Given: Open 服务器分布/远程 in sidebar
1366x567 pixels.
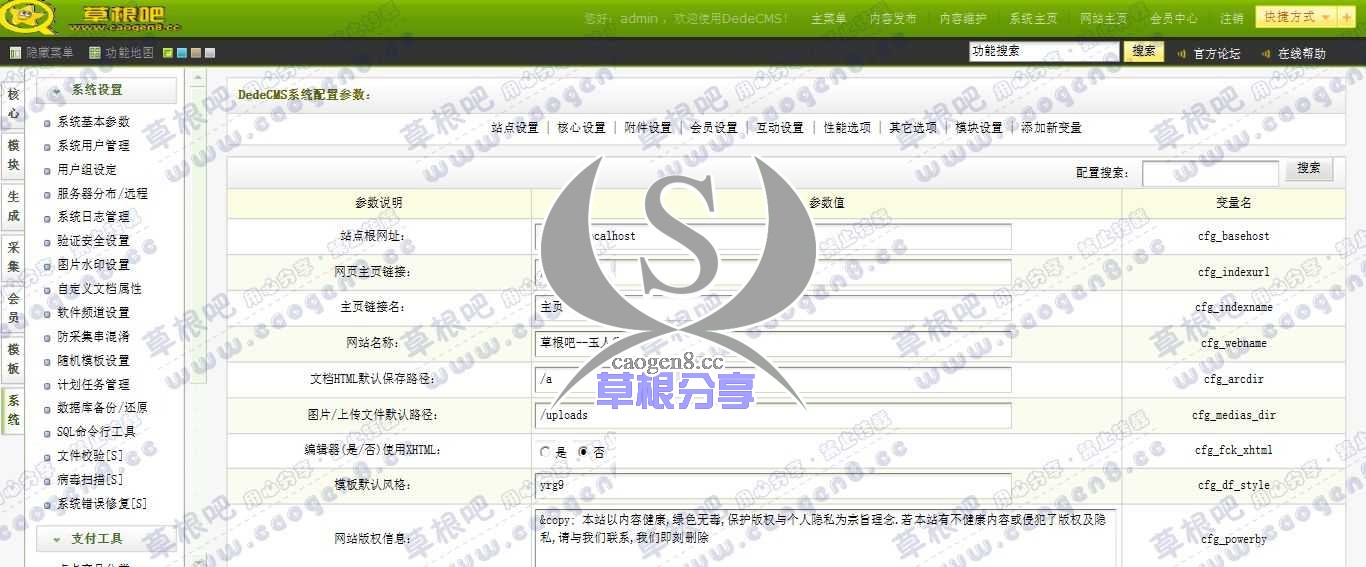Looking at the screenshot, I should [102, 194].
